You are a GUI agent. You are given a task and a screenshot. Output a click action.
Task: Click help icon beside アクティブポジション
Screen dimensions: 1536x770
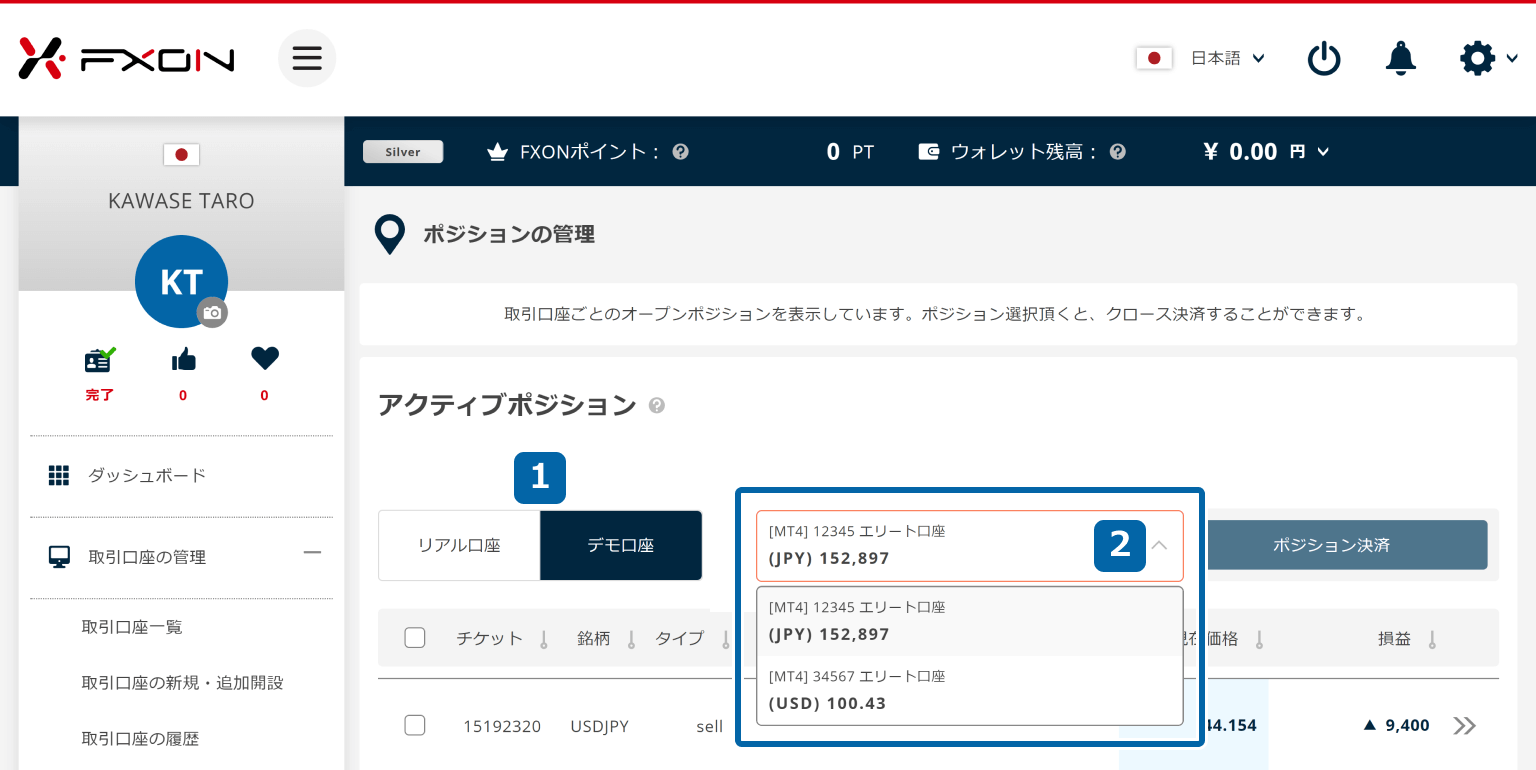coord(657,405)
